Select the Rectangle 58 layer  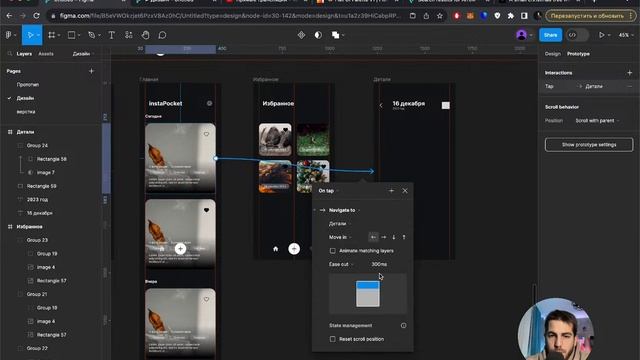point(51,159)
